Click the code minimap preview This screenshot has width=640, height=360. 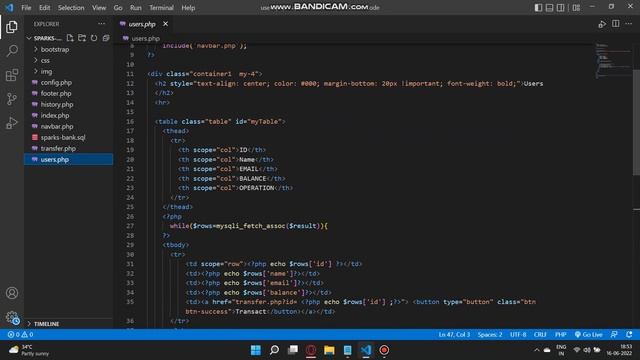[612, 60]
